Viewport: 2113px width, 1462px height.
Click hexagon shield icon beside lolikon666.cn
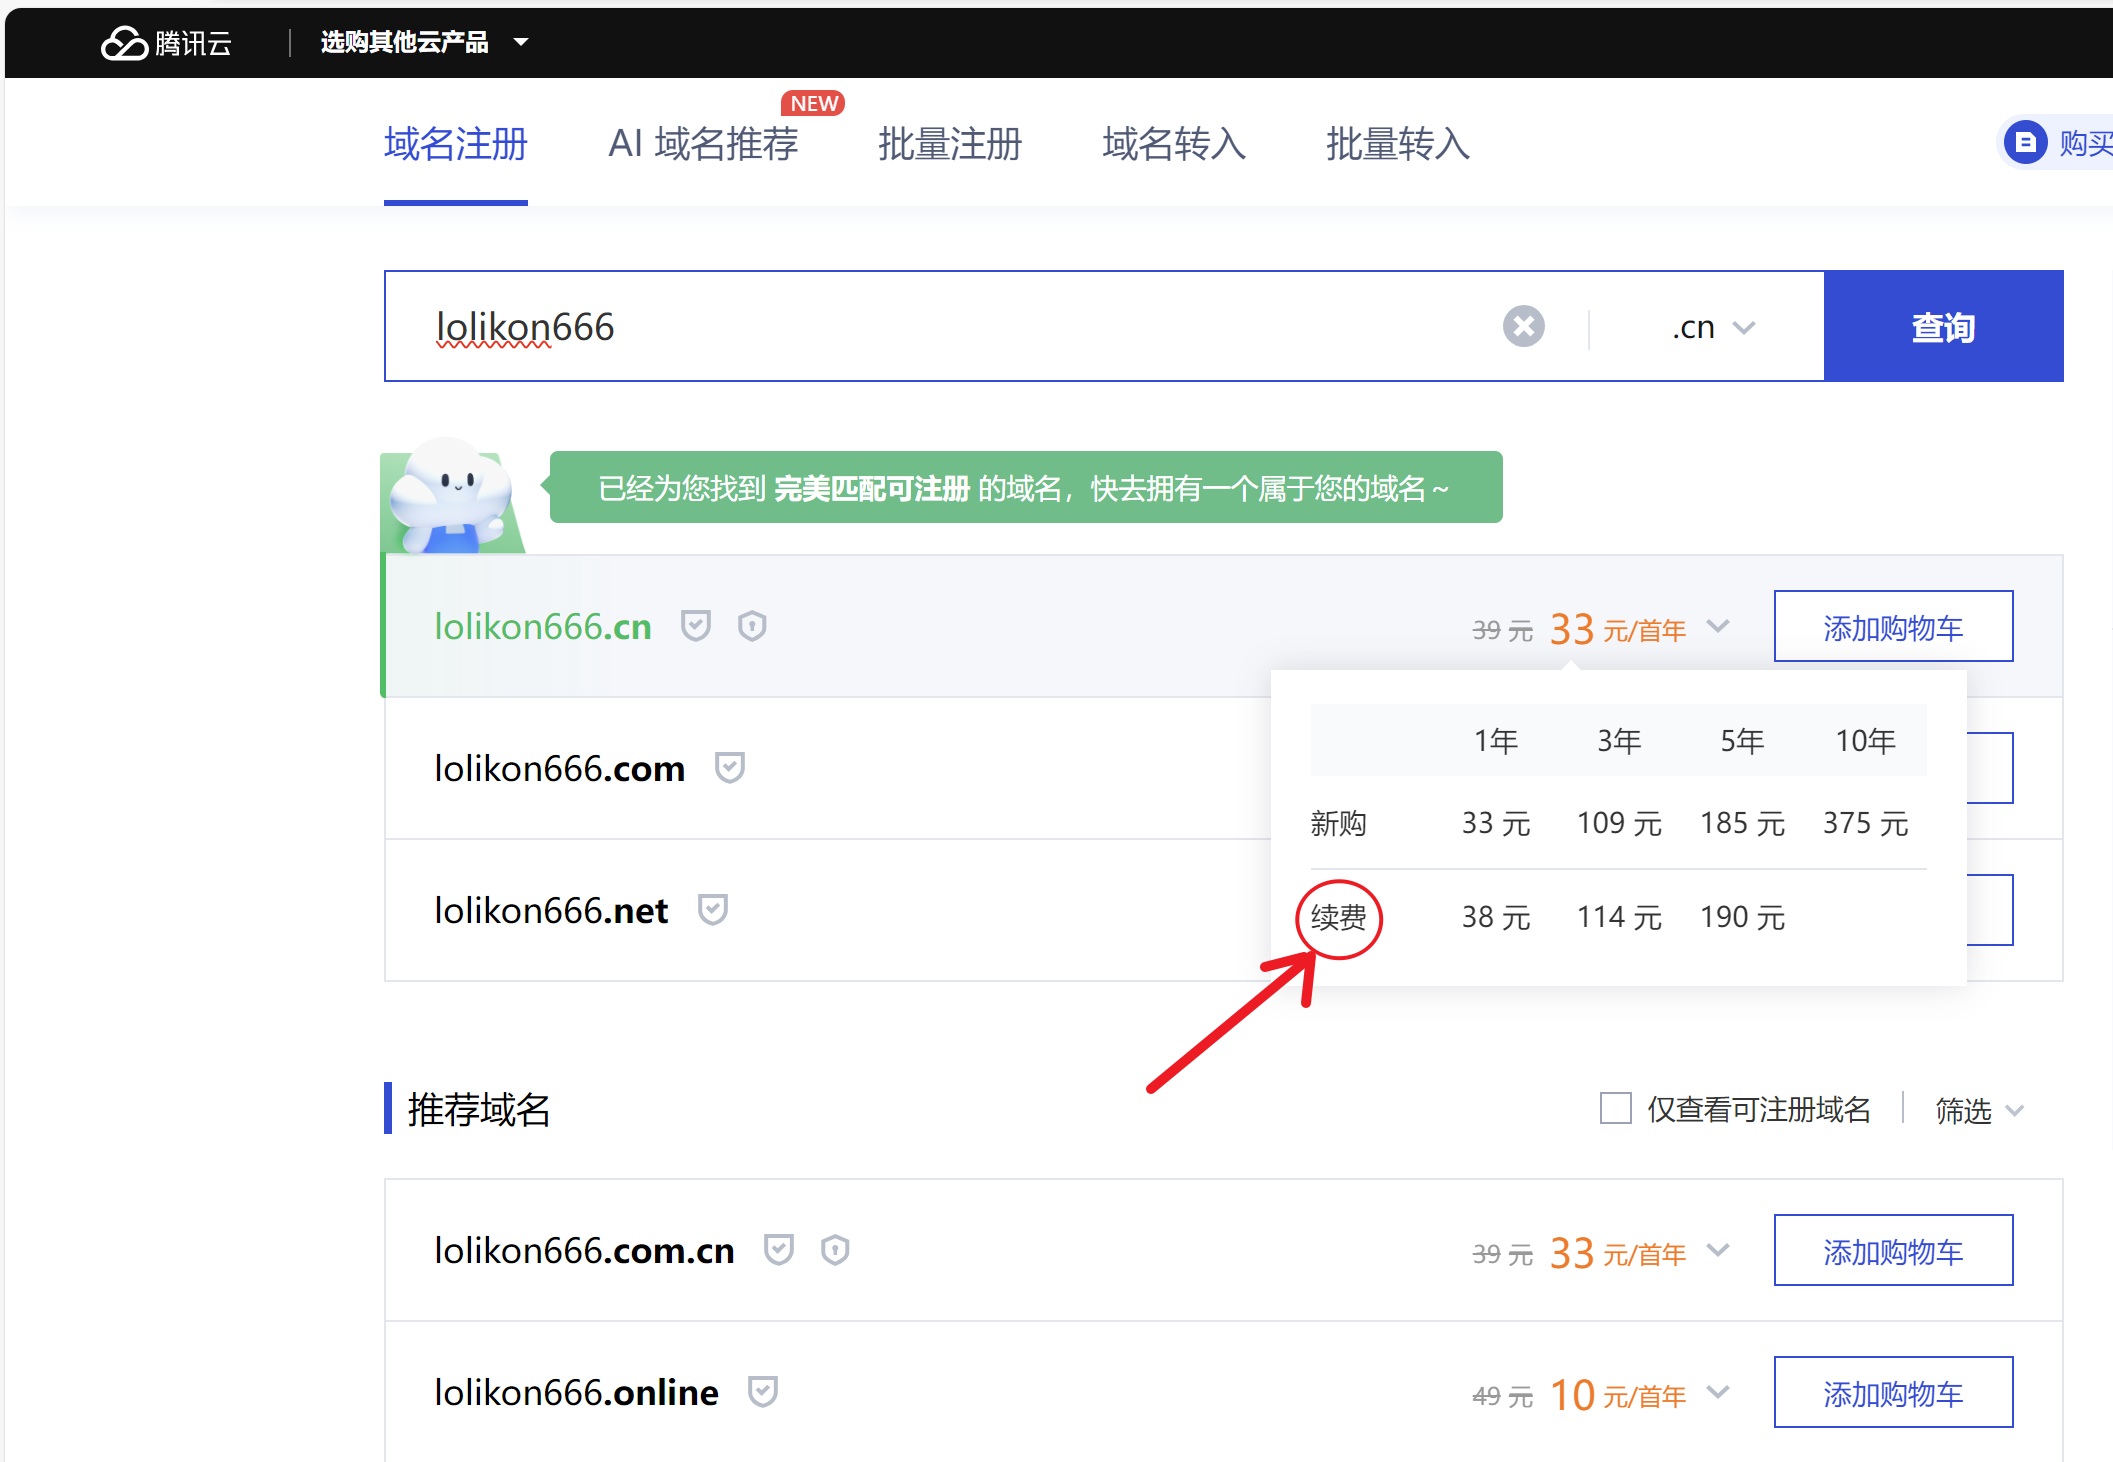click(x=752, y=626)
